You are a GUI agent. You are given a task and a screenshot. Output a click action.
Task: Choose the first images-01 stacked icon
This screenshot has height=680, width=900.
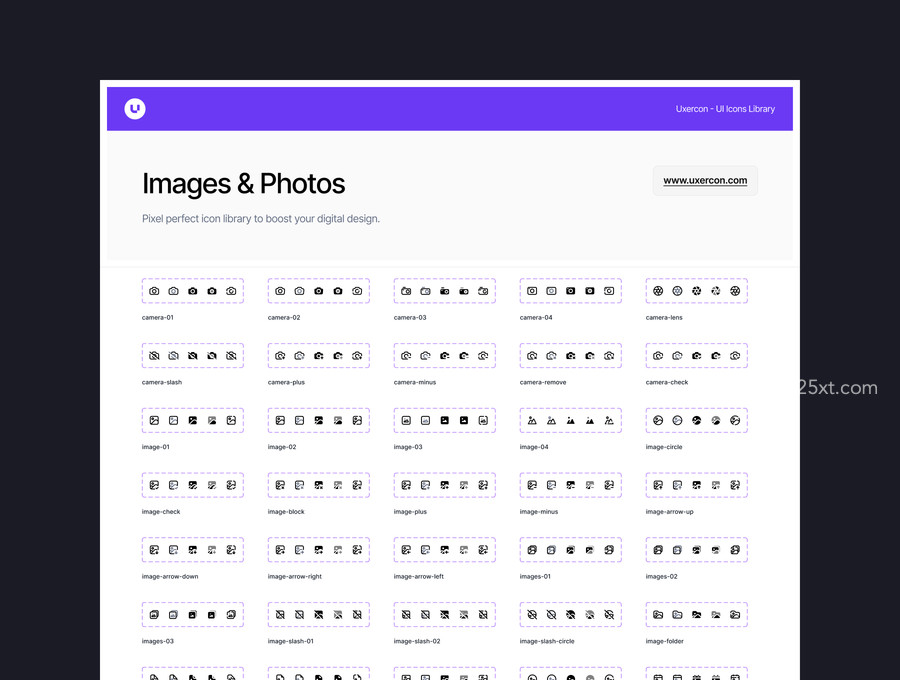(532, 550)
